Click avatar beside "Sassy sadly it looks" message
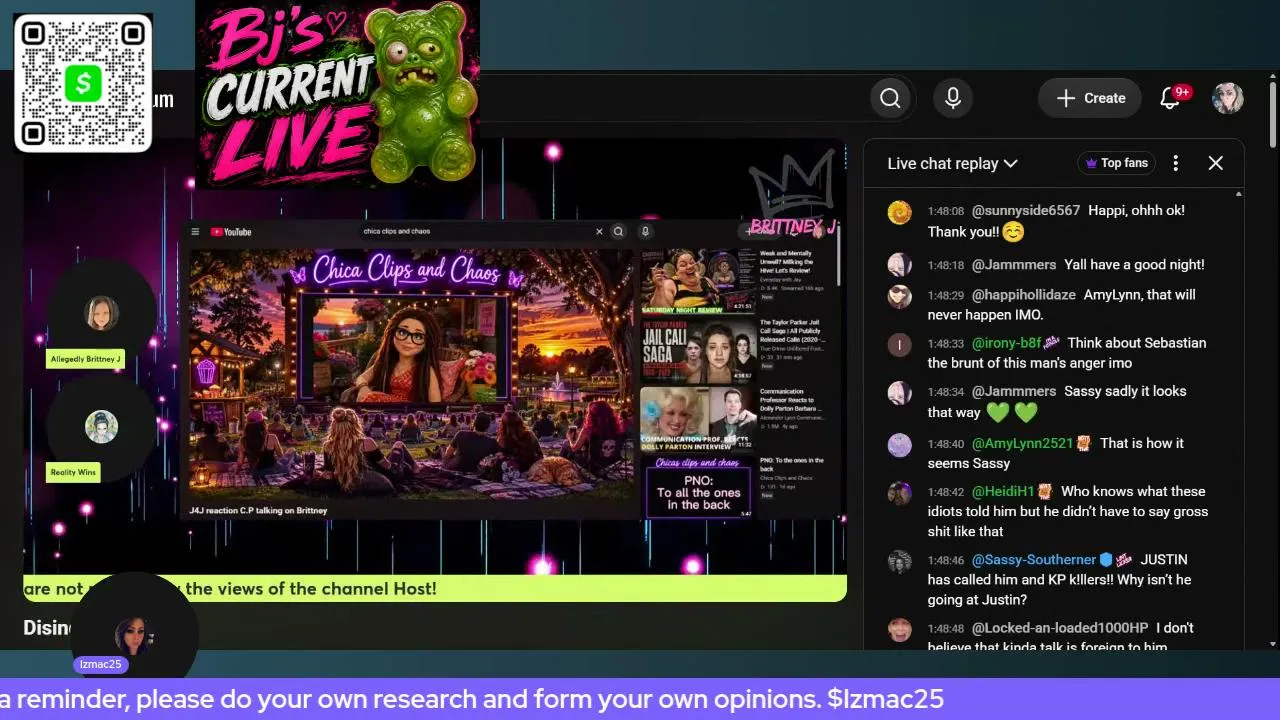 (900, 393)
